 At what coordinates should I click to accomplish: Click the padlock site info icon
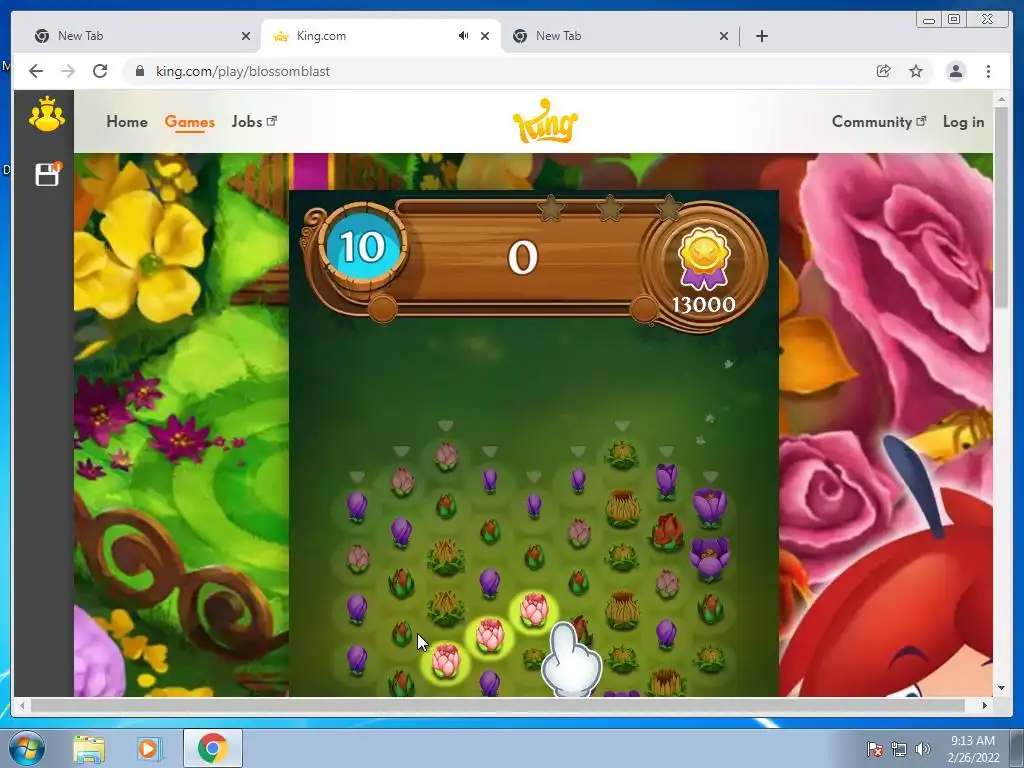[x=139, y=71]
